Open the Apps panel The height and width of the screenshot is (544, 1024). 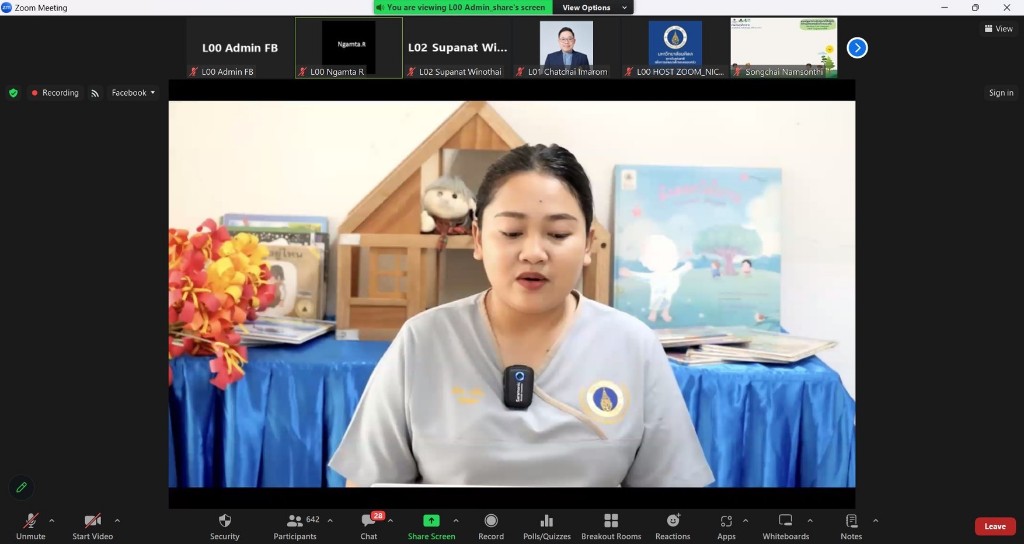[x=726, y=526]
